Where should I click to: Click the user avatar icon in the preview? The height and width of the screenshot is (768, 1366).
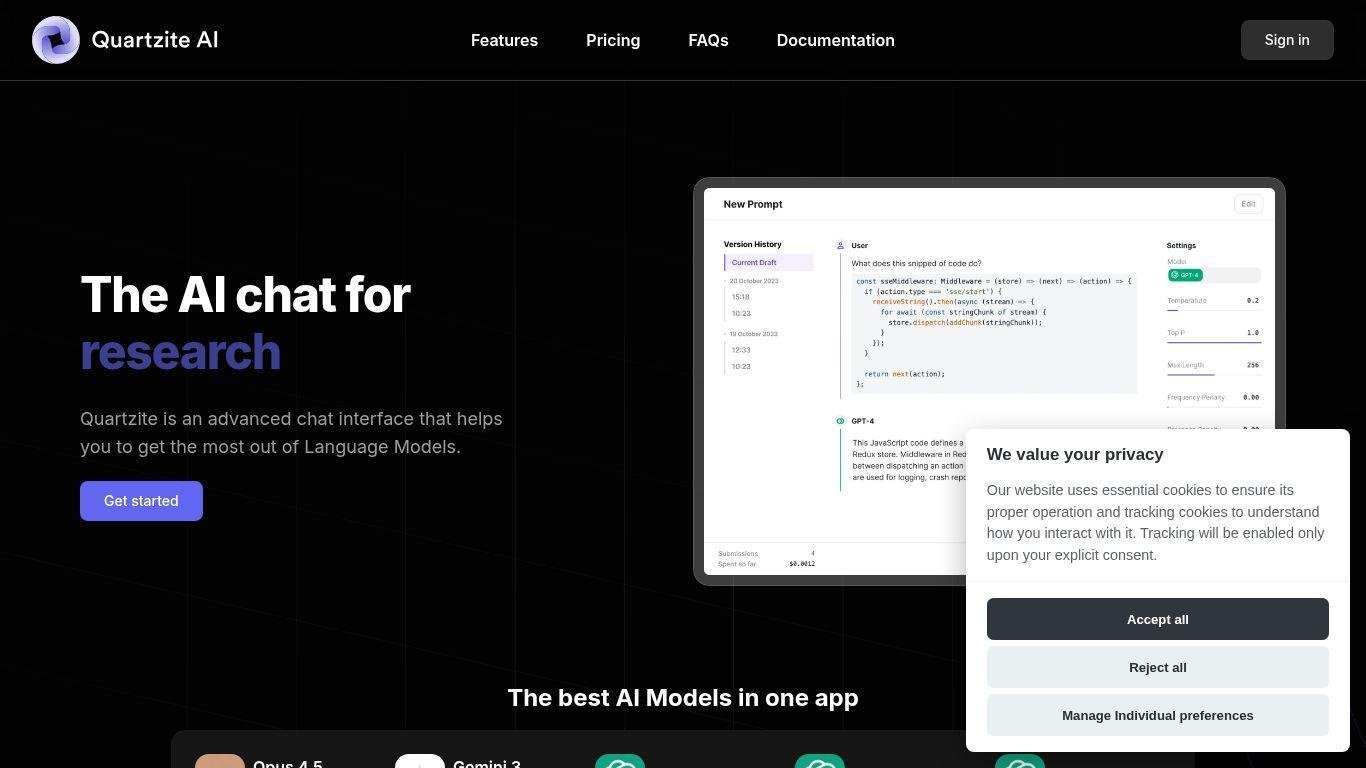tap(840, 245)
